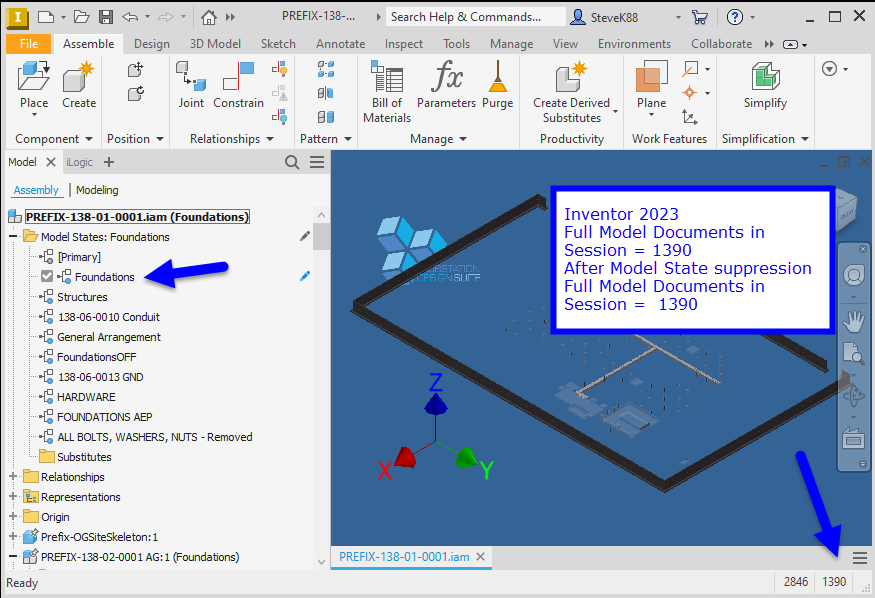The height and width of the screenshot is (598, 875).
Task: Expand the Manage panel dropdown
Action: pyautogui.click(x=463, y=139)
